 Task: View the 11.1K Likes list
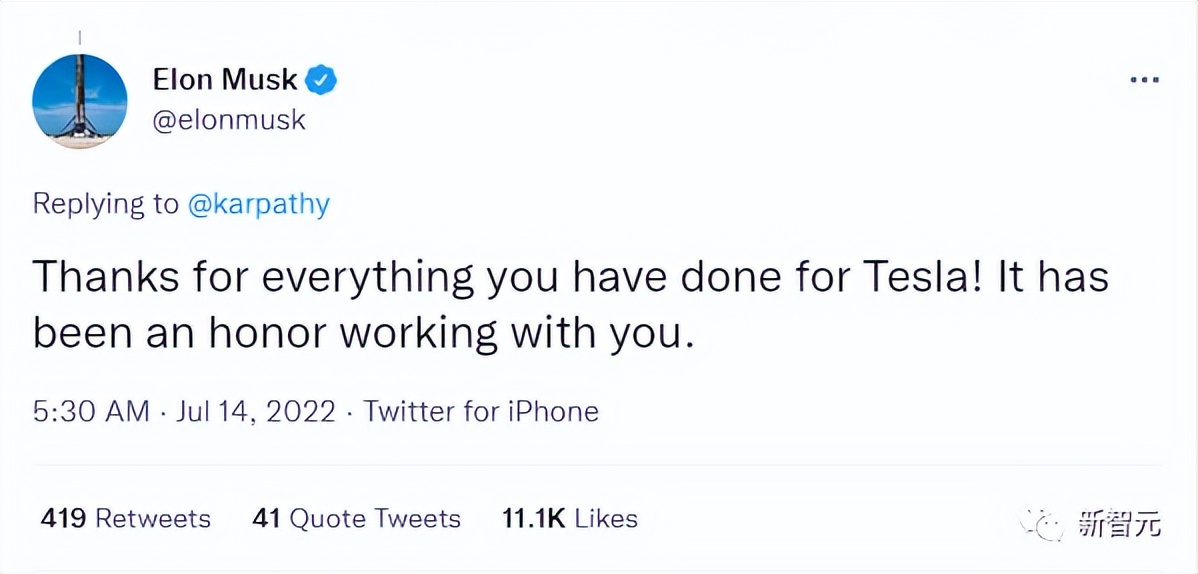(x=570, y=518)
